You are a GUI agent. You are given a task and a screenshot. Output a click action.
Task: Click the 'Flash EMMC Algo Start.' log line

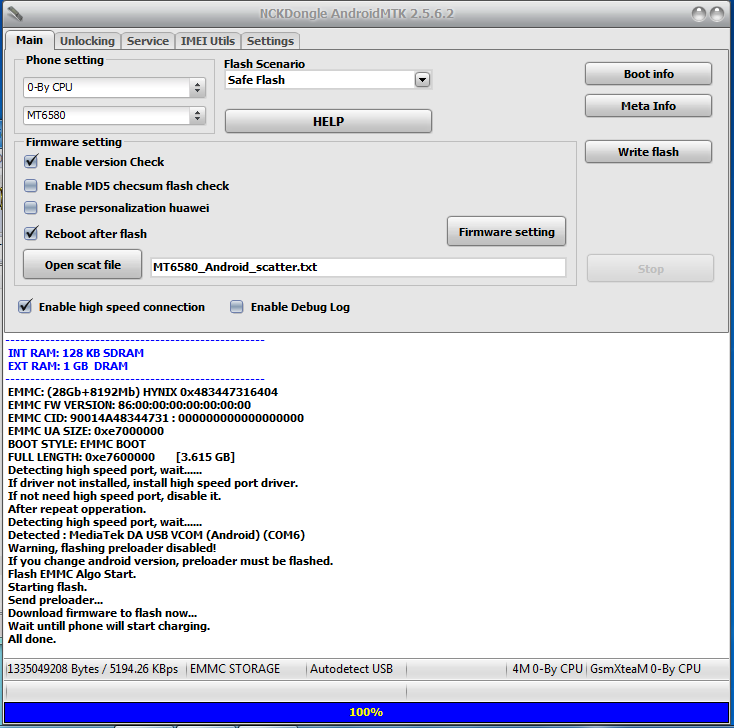pyautogui.click(x=72, y=574)
